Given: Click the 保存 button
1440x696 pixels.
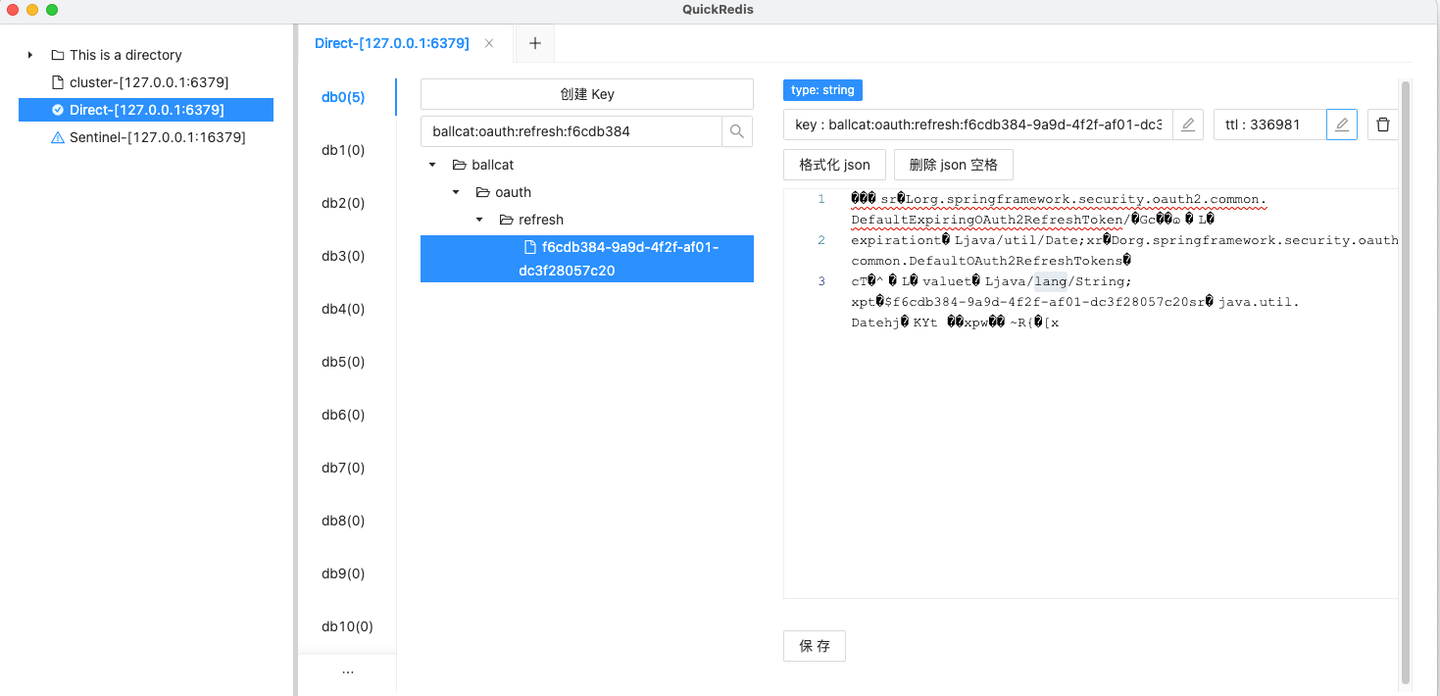Looking at the screenshot, I should pos(813,645).
